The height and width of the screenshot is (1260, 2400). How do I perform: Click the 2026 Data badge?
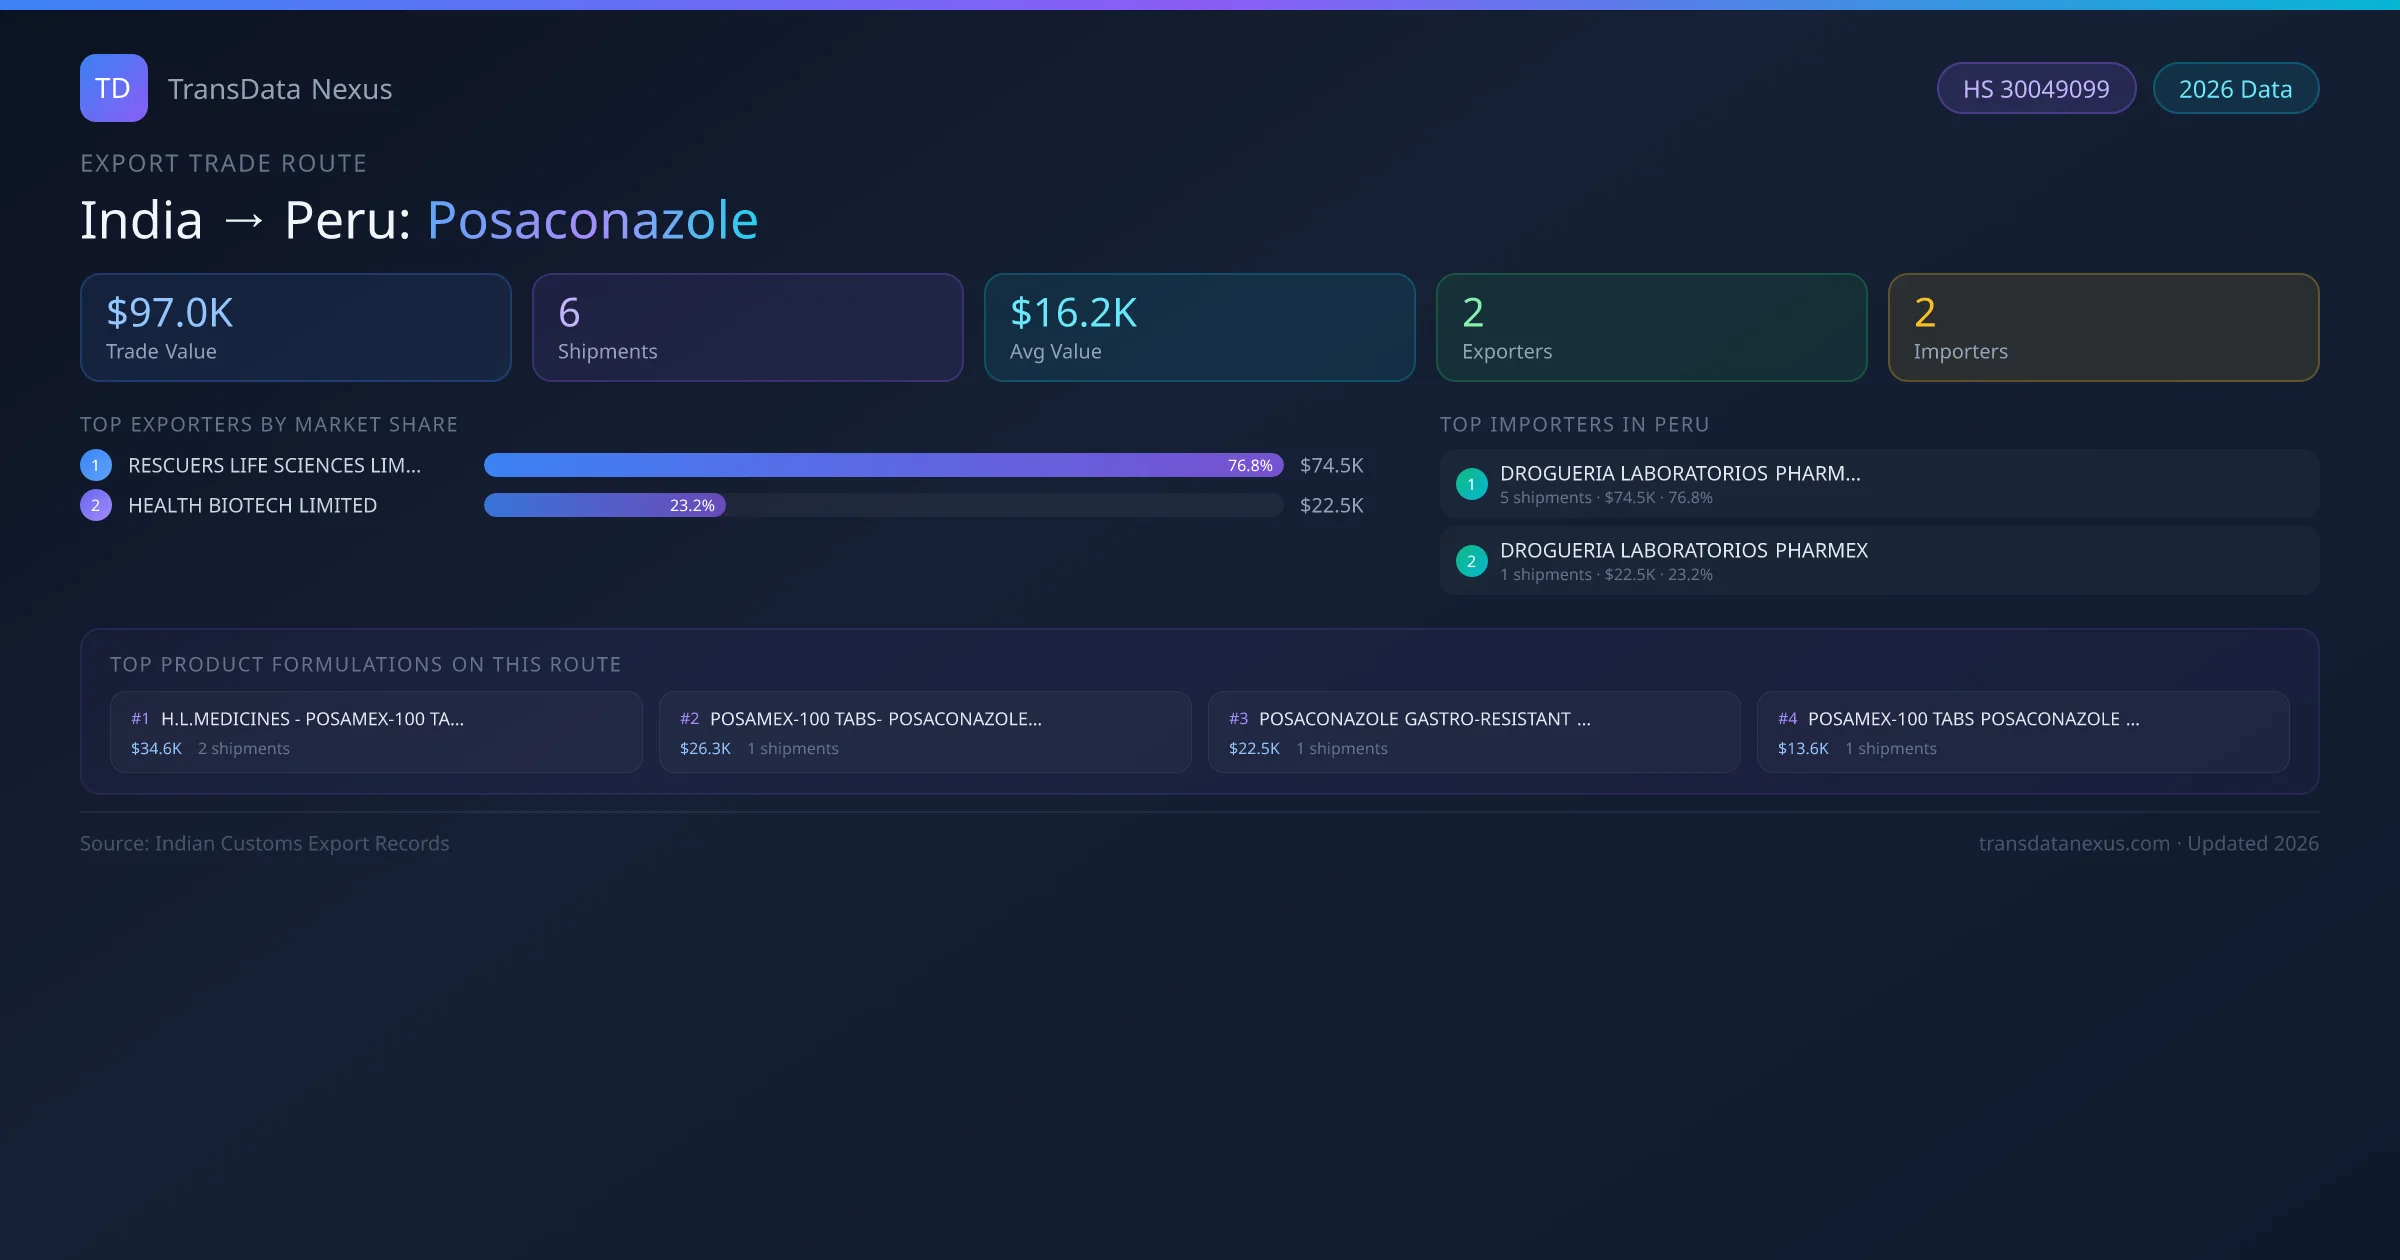click(x=2235, y=89)
